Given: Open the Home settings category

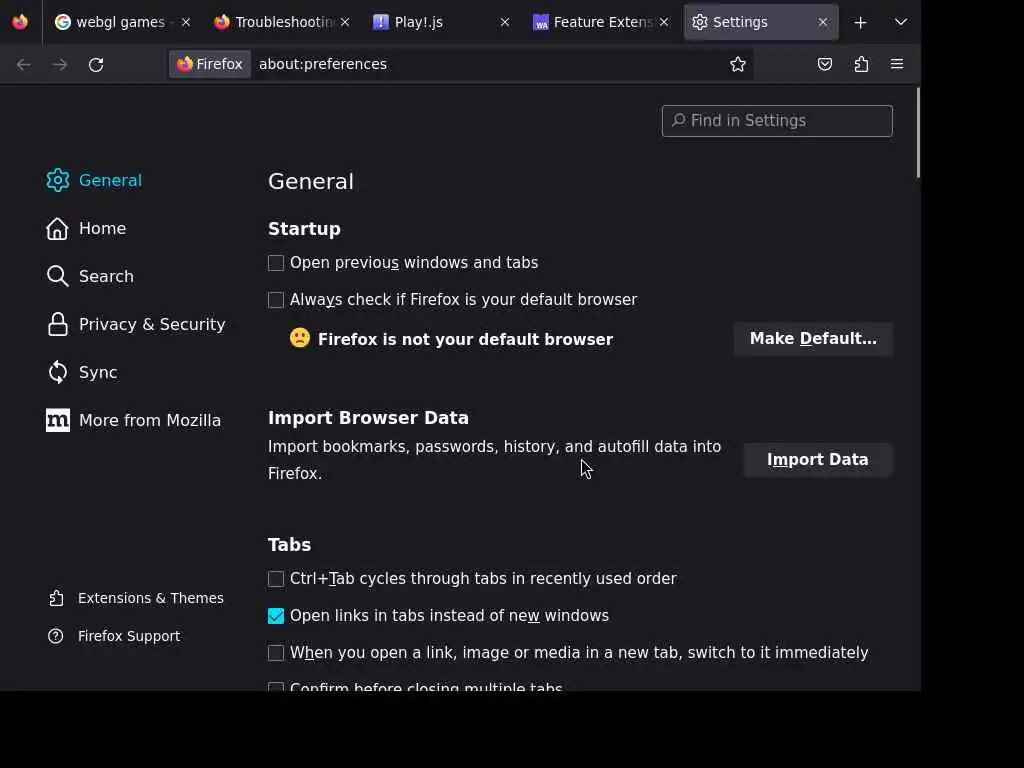Looking at the screenshot, I should click(102, 228).
